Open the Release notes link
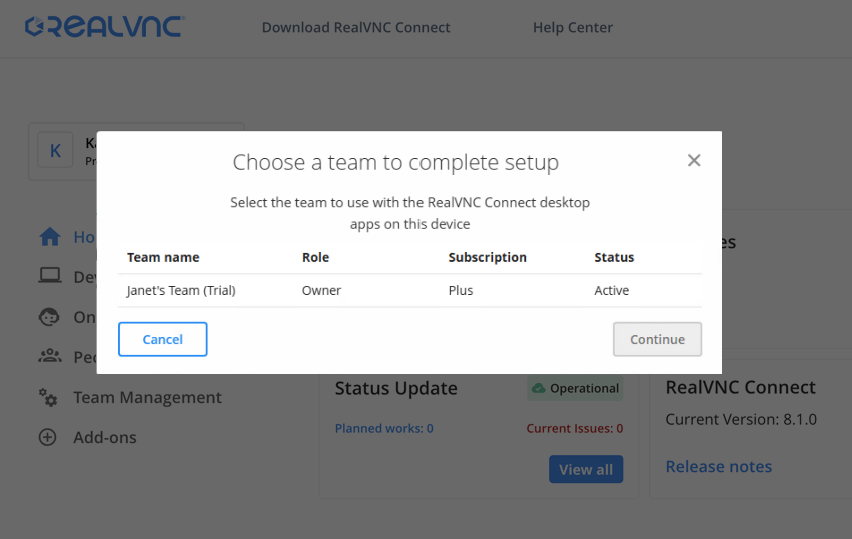852x539 pixels. coord(718,466)
